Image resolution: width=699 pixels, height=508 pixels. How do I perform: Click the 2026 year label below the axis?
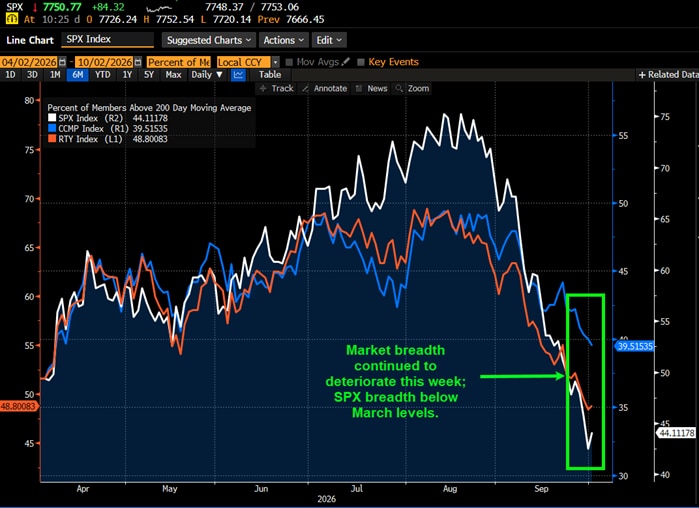point(327,499)
